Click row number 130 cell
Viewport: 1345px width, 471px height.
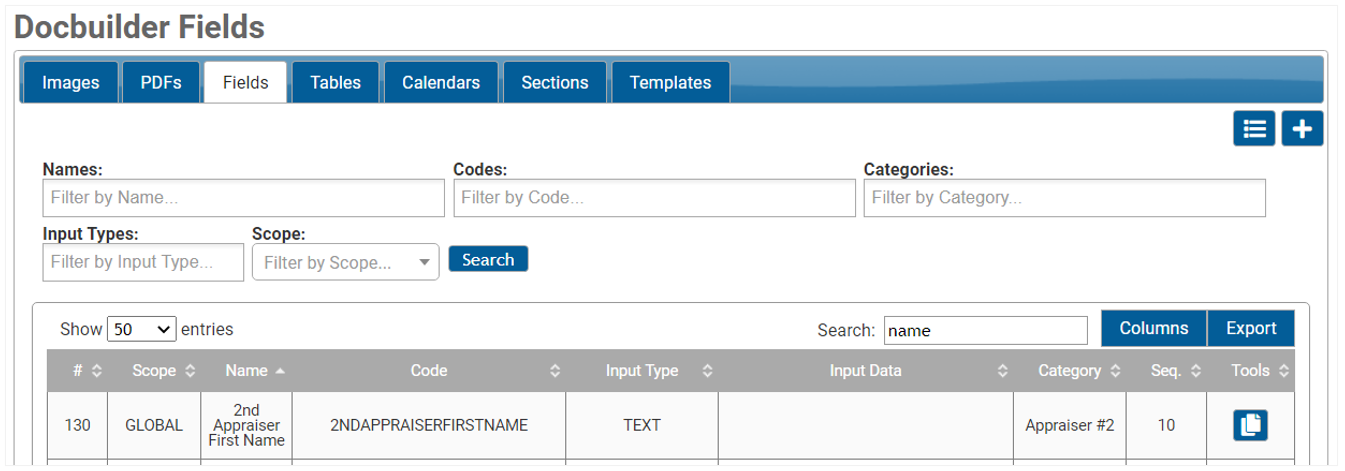[x=77, y=425]
